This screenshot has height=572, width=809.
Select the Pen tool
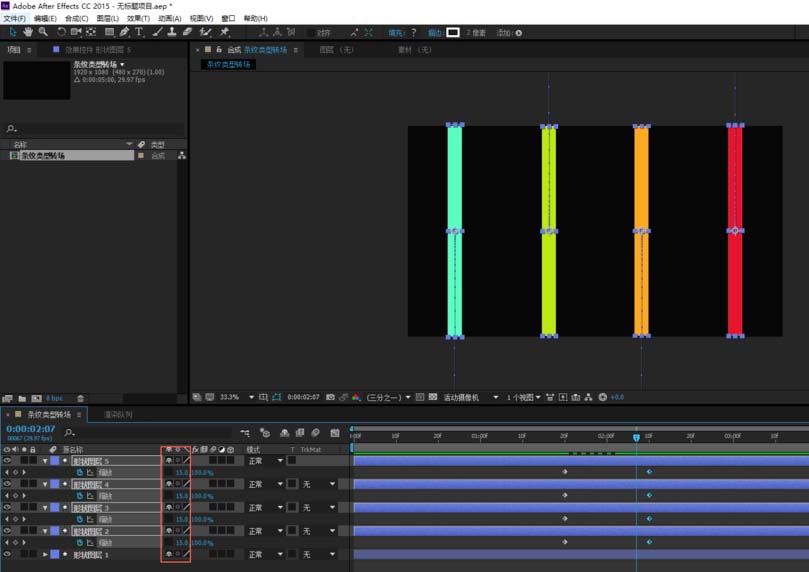124,32
